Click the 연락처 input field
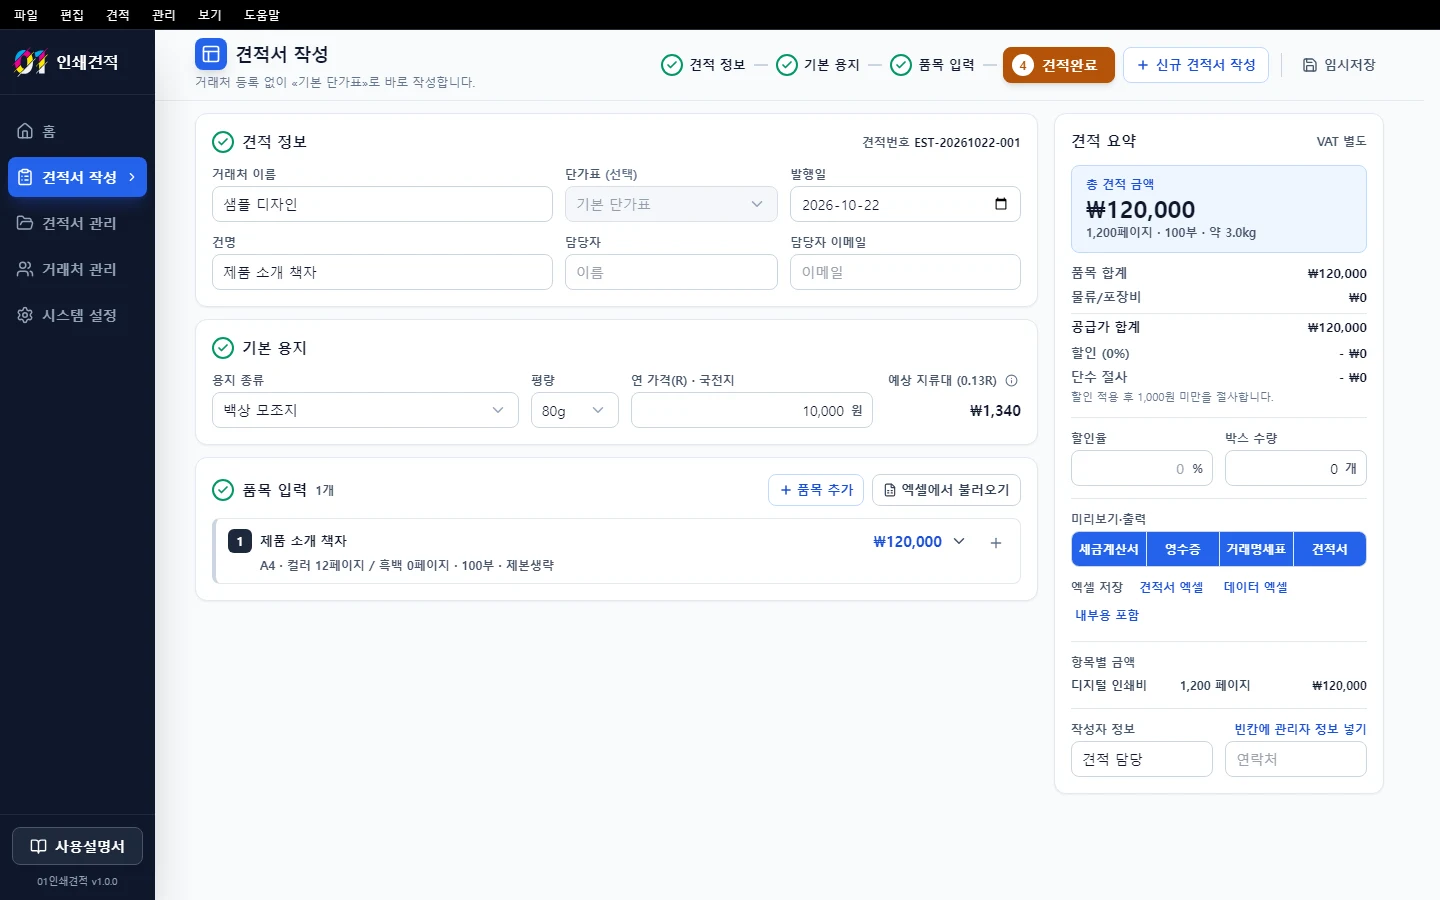Image resolution: width=1440 pixels, height=900 pixels. (1295, 759)
